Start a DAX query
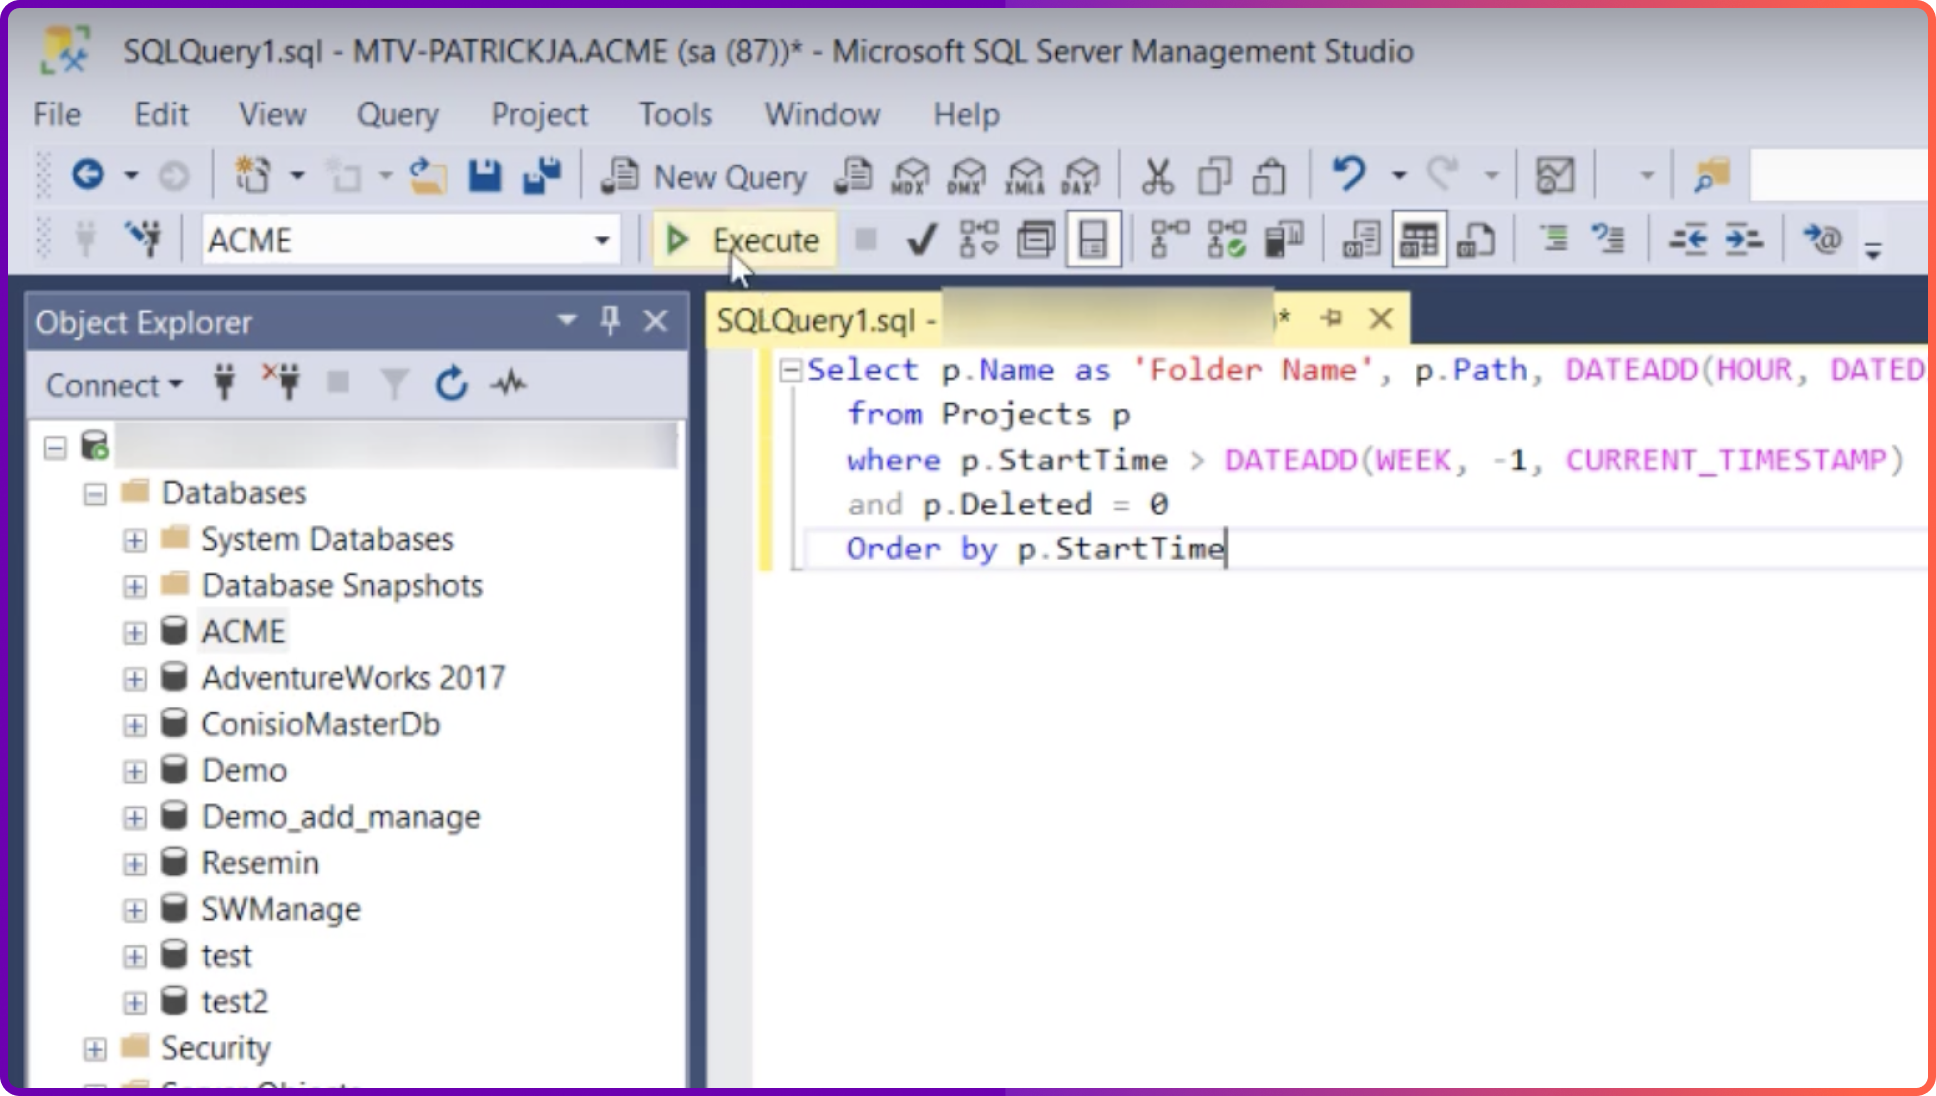Screen dimensions: 1936x1096 (x=1081, y=176)
